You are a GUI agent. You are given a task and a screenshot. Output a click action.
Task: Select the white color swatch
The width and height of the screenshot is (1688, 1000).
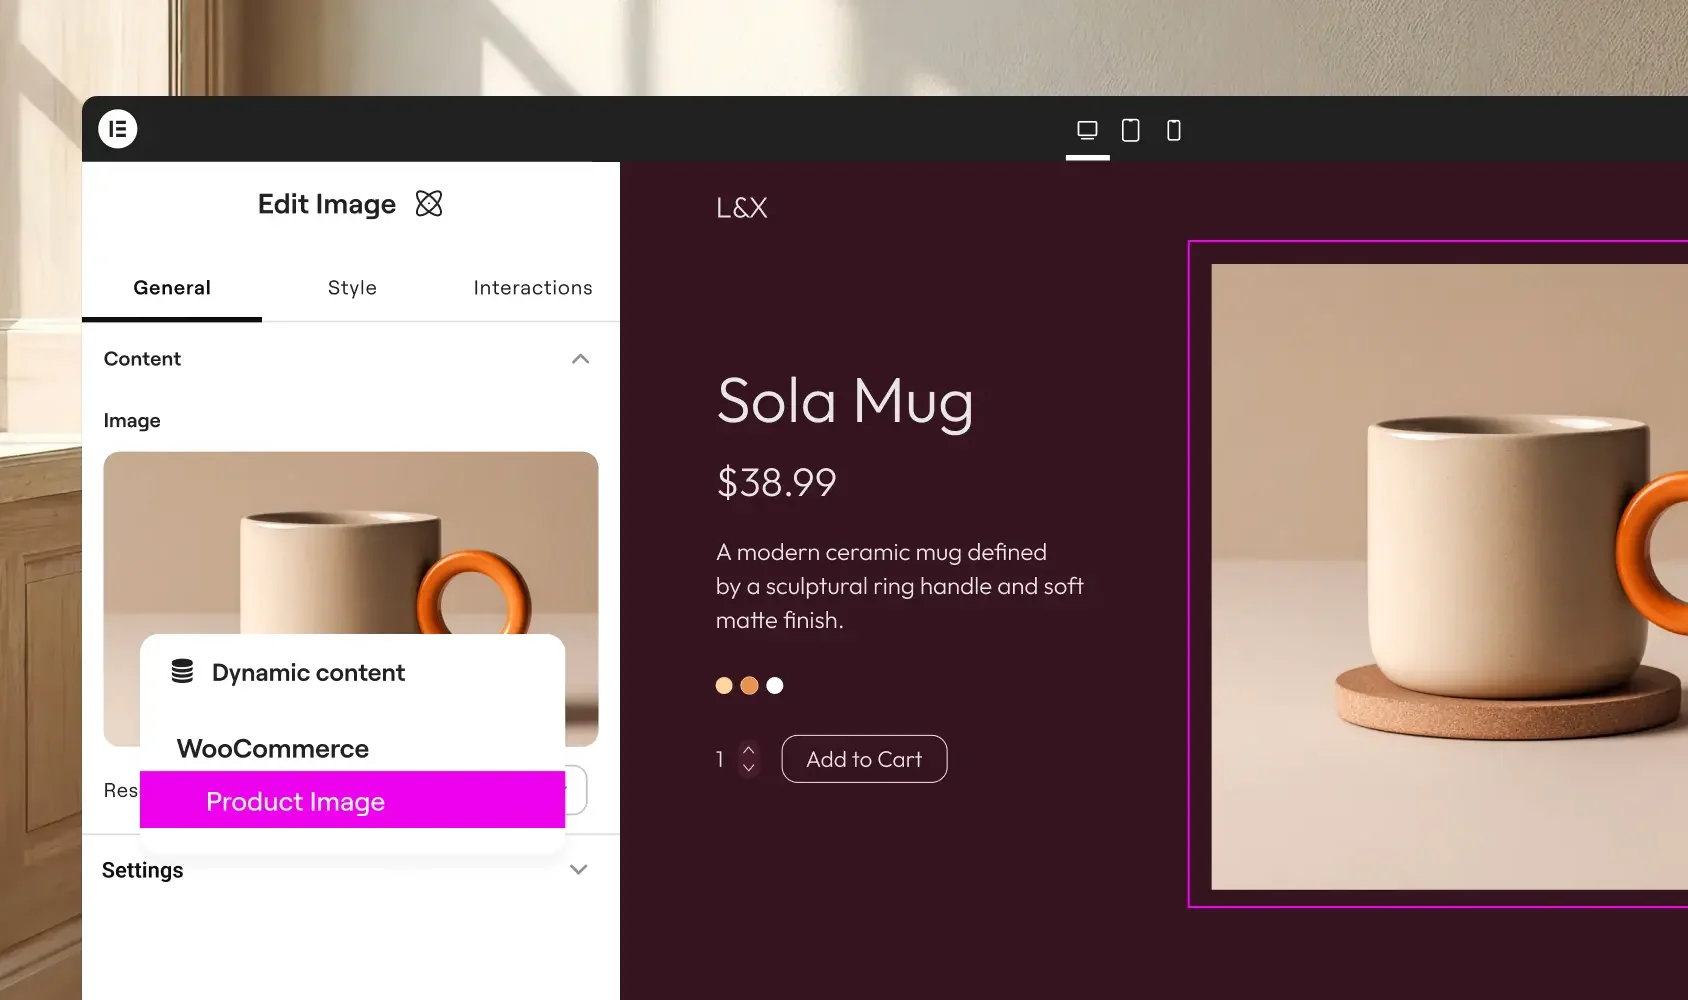[775, 686]
